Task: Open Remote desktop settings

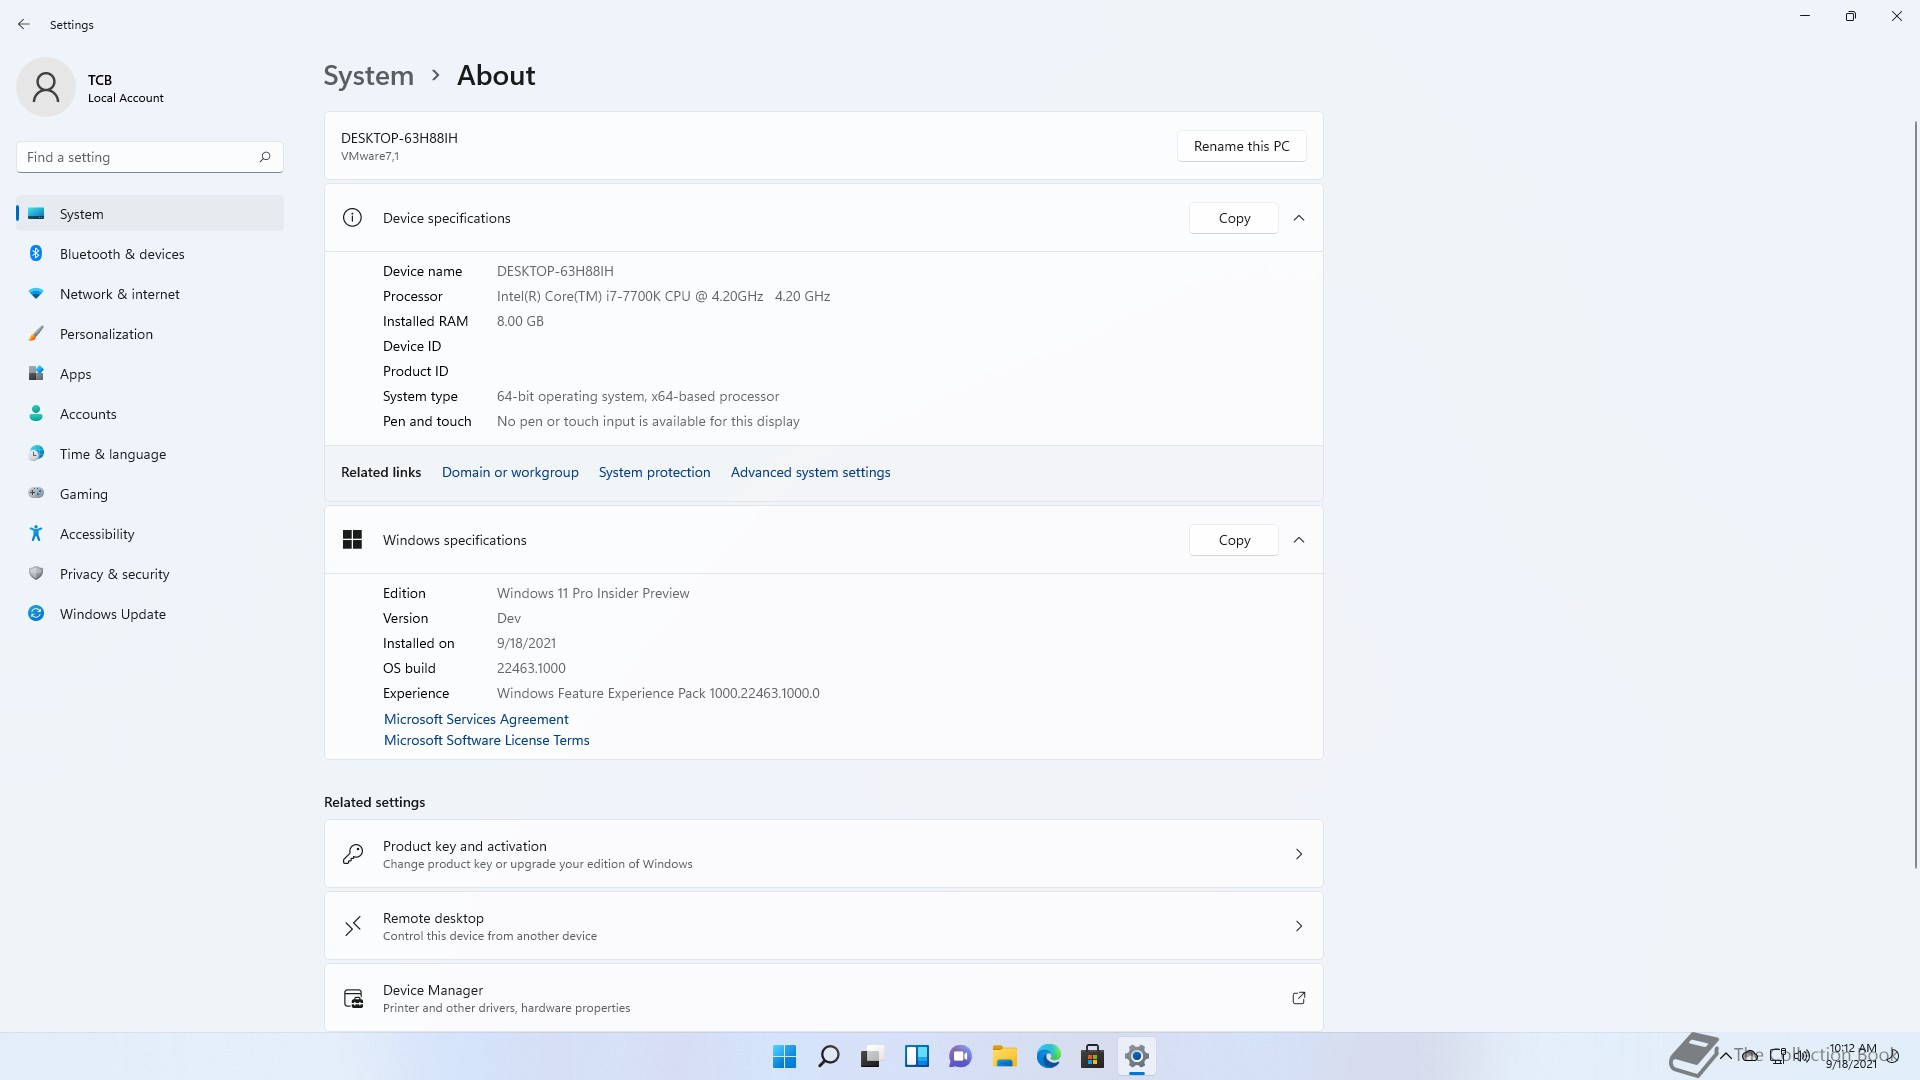Action: (x=823, y=926)
